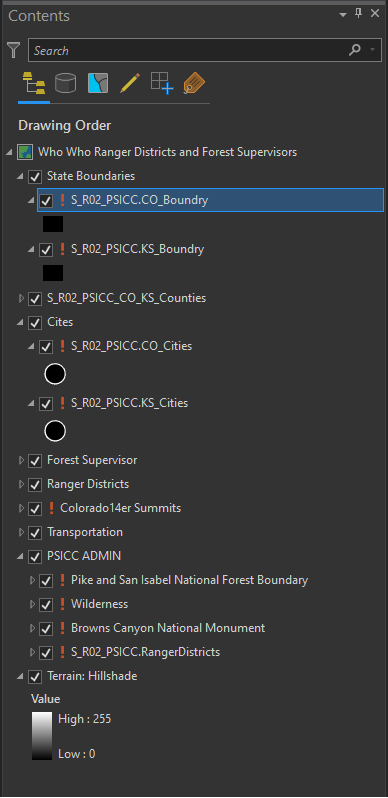Expand Forest Supervisor group
Image resolution: width=388 pixels, height=798 pixels.
(x=21, y=461)
